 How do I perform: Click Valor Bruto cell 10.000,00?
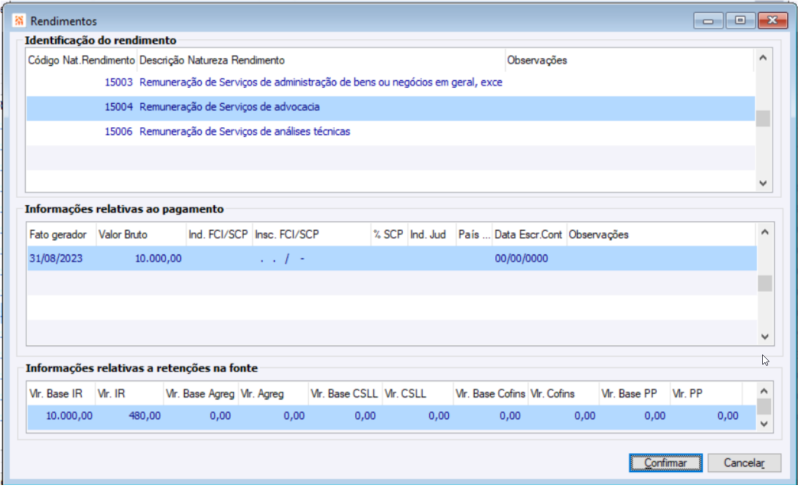pos(158,259)
